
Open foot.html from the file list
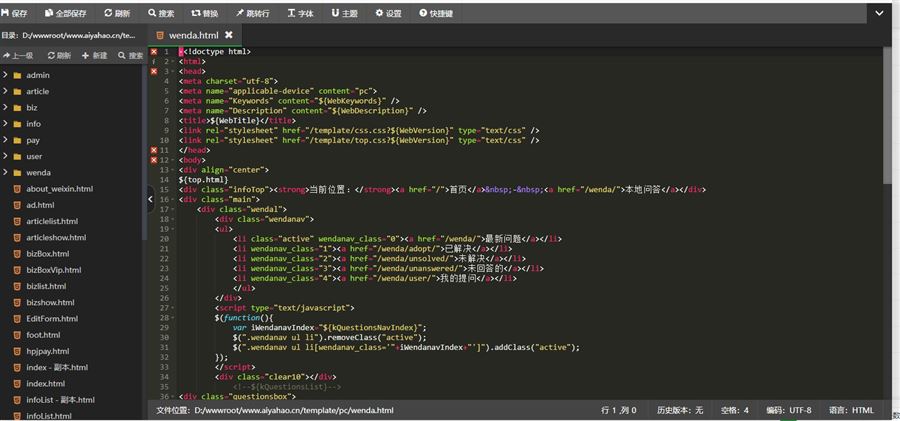pyautogui.click(x=43, y=335)
